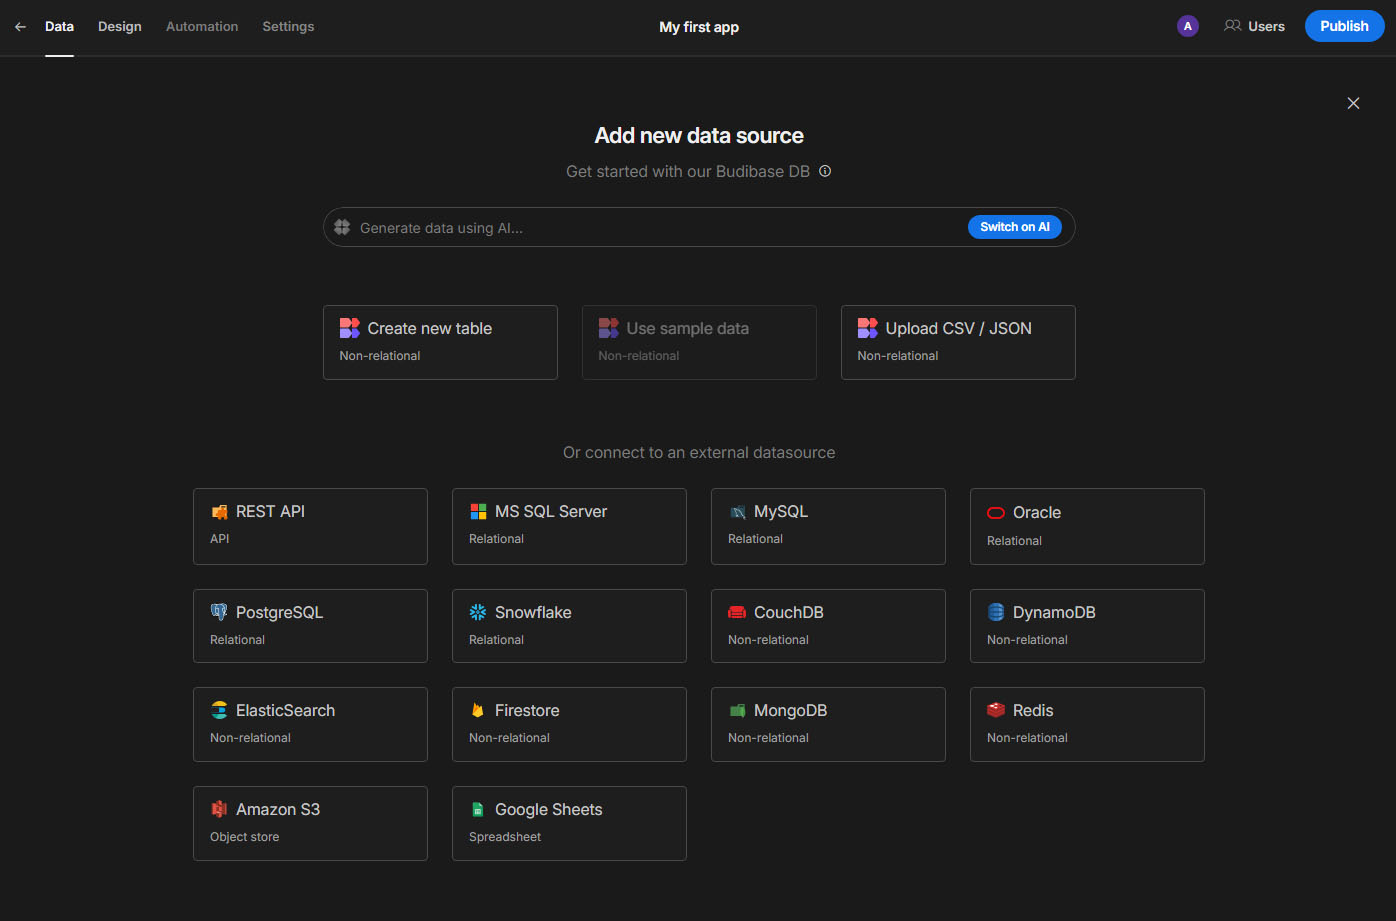Screen dimensions: 1396x921
Task: Click the Google Sheets icon
Action: 478,809
